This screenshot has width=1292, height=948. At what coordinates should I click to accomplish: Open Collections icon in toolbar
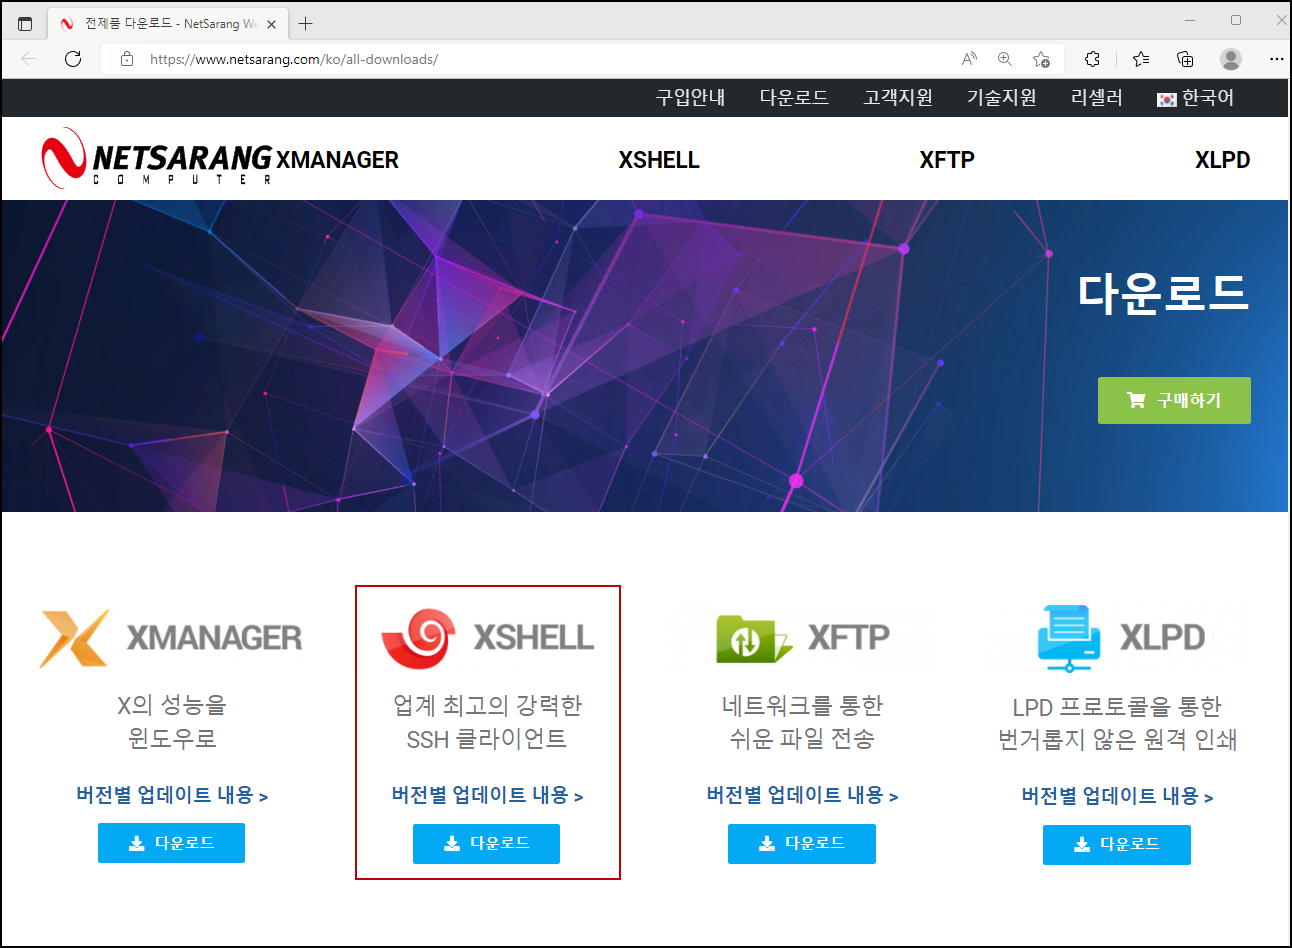click(1185, 59)
